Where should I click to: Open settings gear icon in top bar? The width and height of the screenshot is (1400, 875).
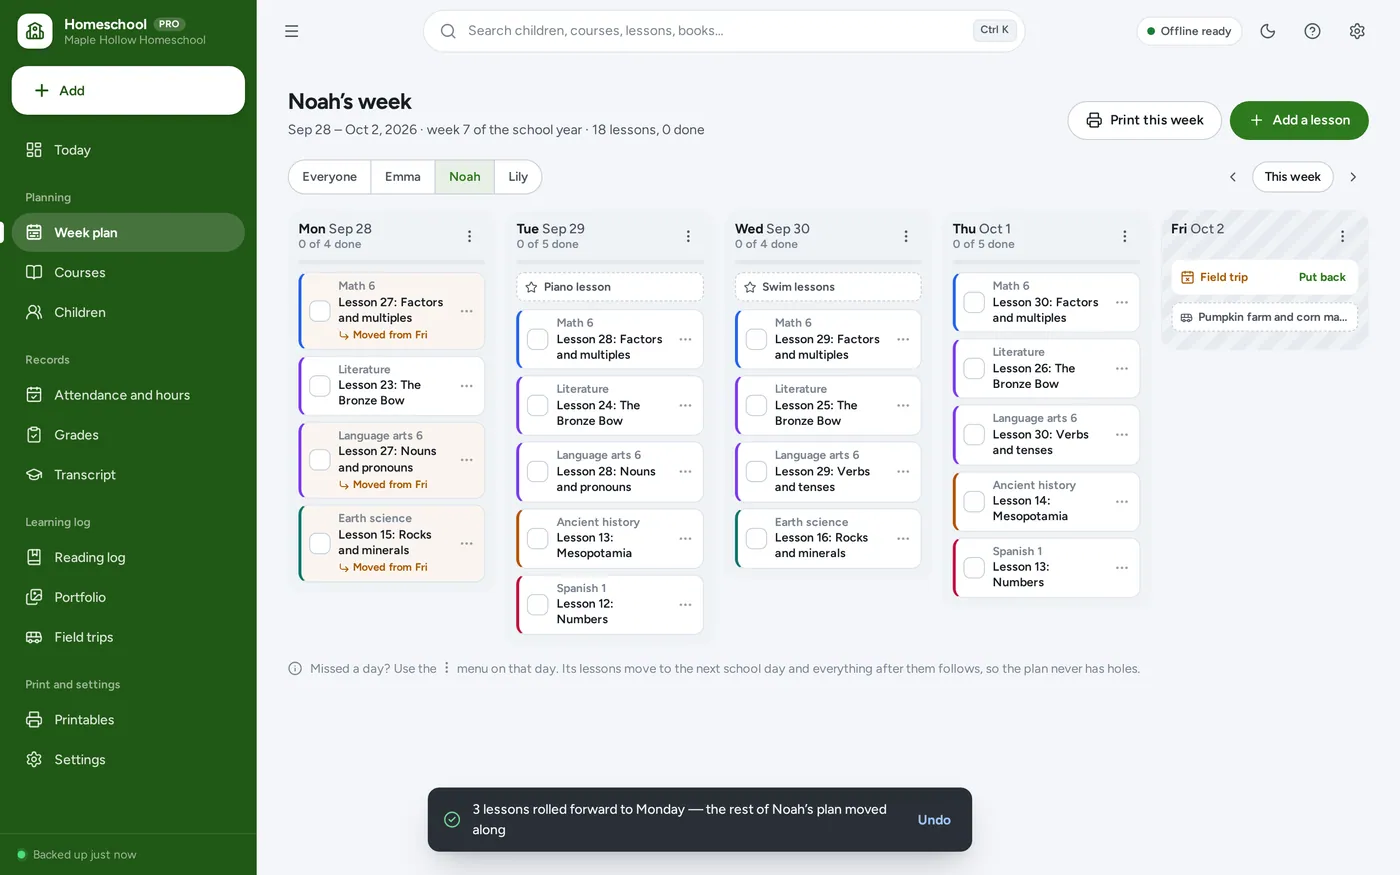pyautogui.click(x=1357, y=31)
